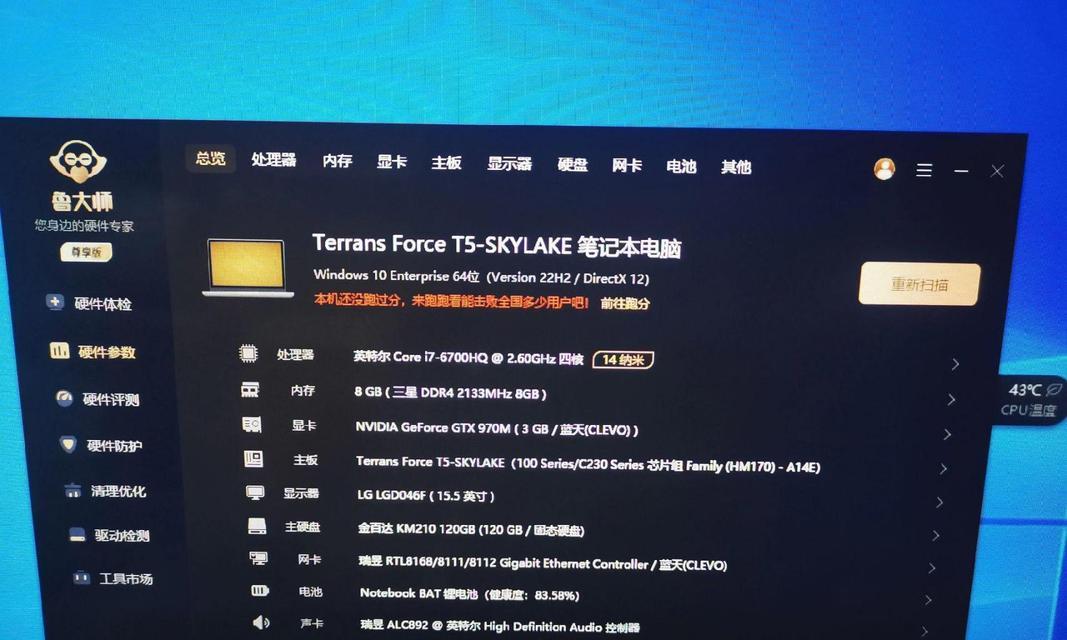Click the 主硬盘 disk drive icon
This screenshot has width=1067, height=640.
pyautogui.click(x=257, y=526)
